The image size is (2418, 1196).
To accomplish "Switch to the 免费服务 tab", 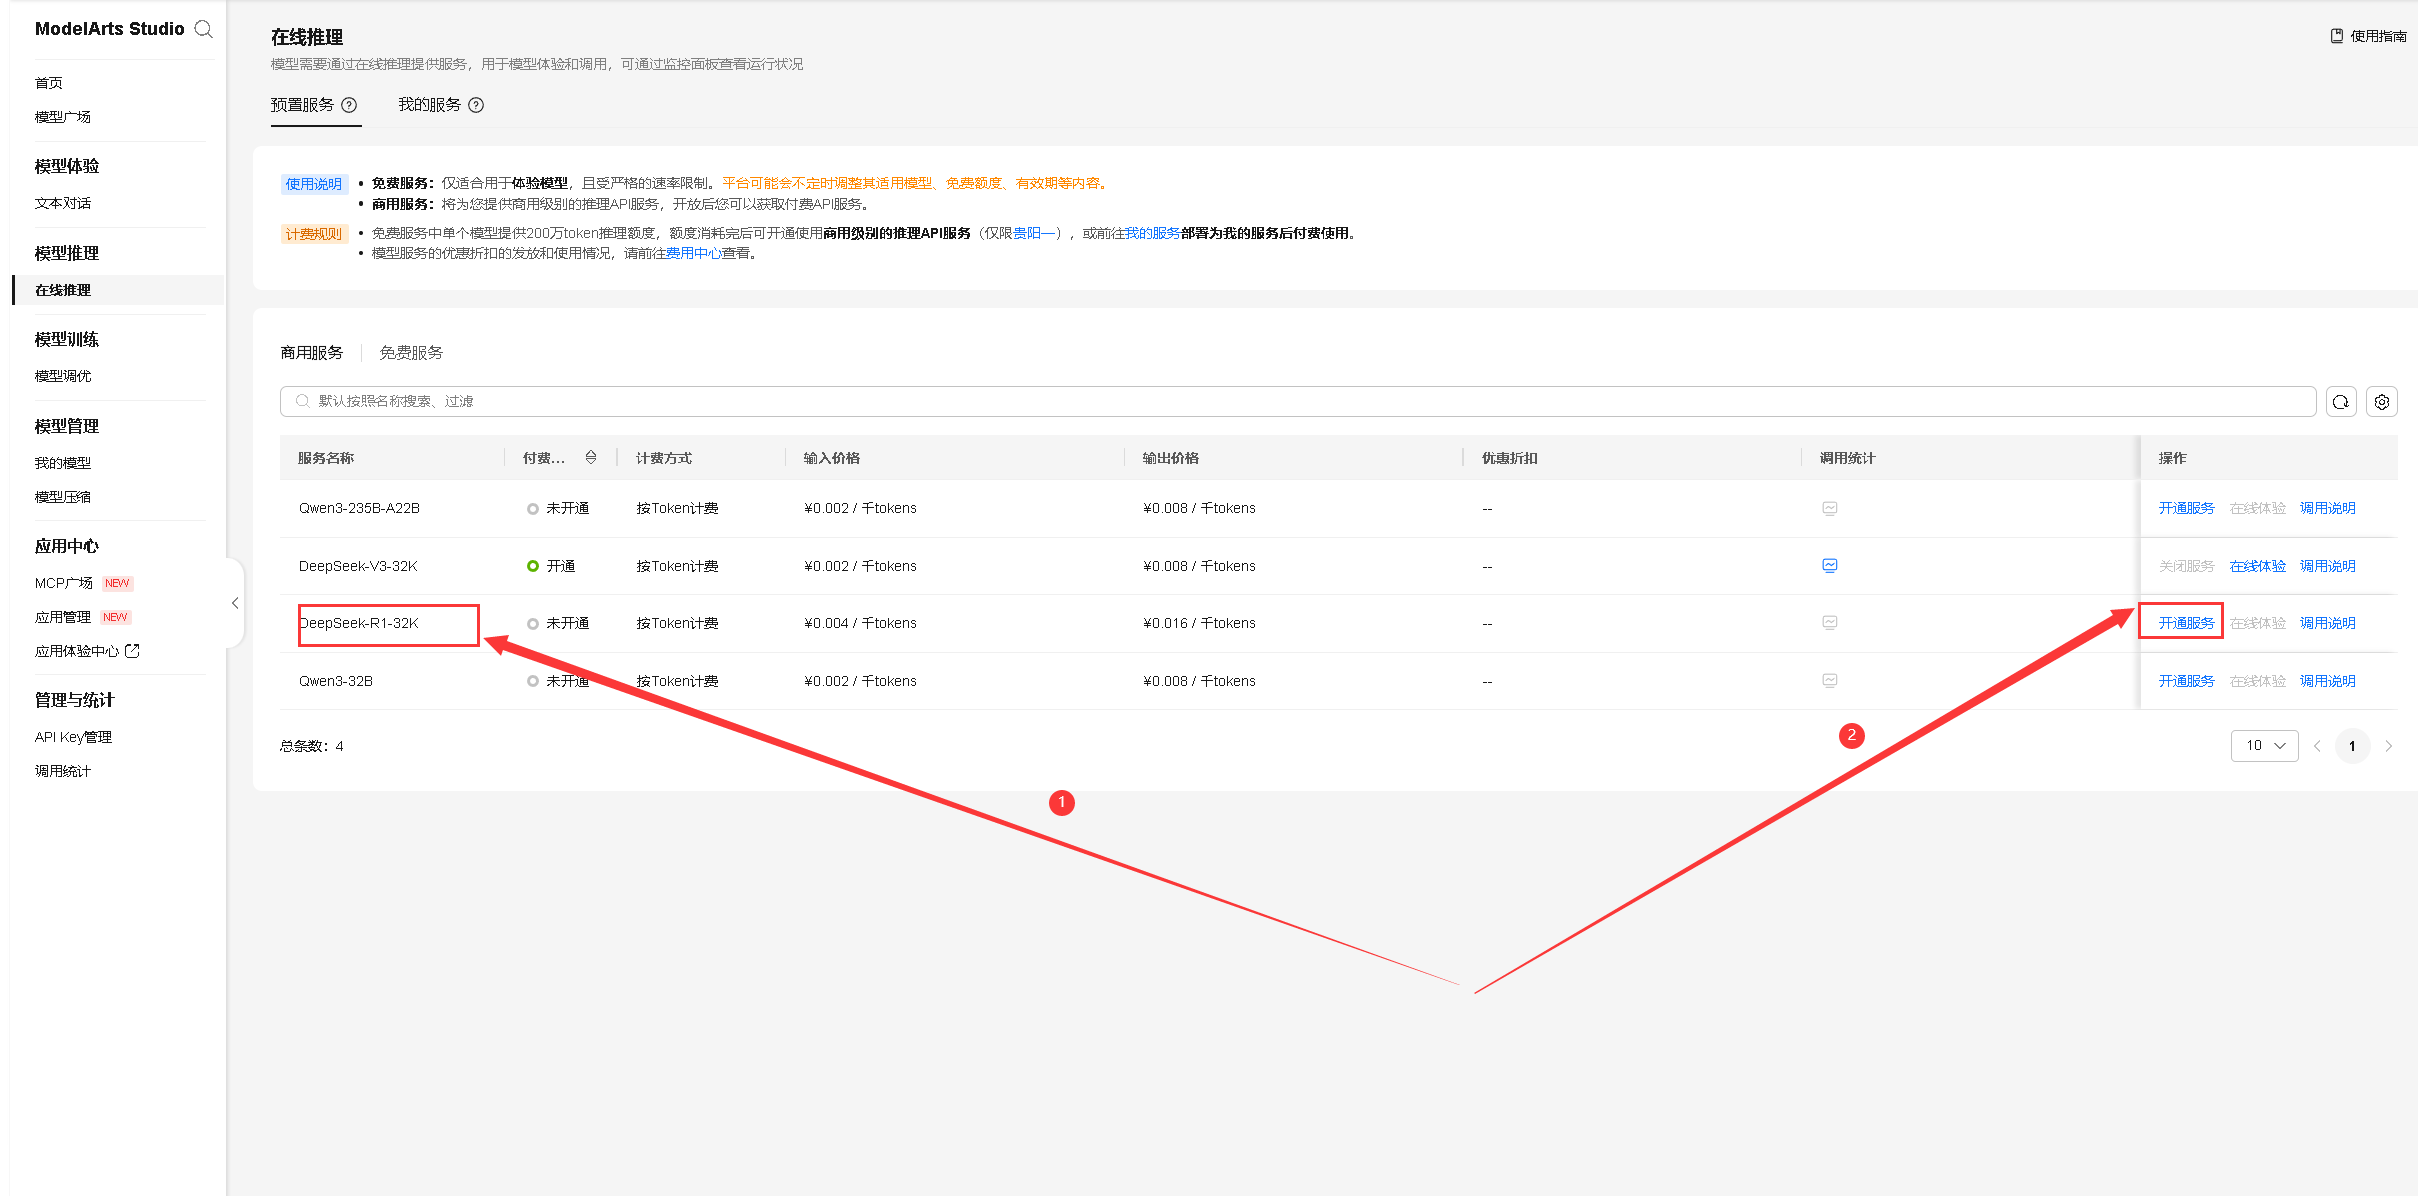I will click(x=411, y=353).
